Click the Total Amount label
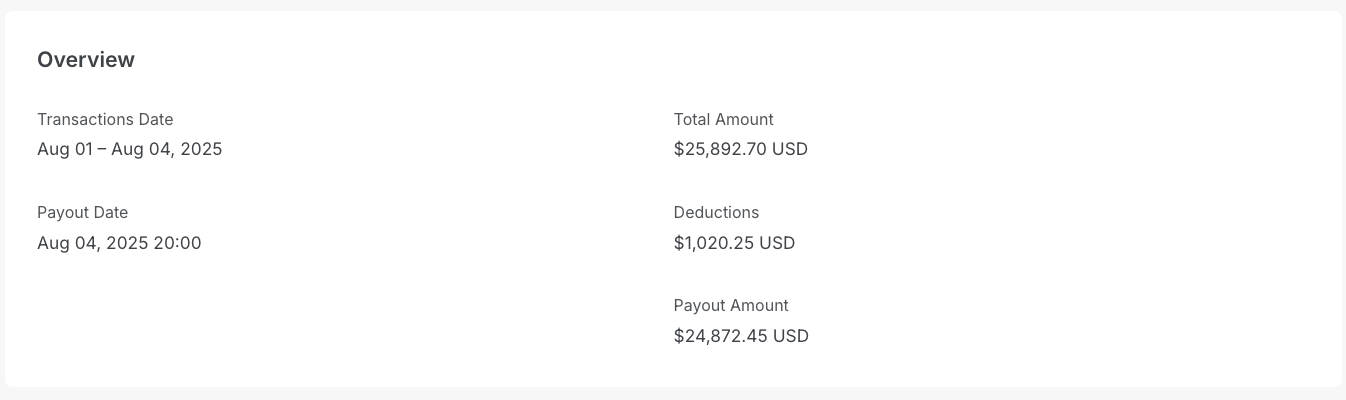This screenshot has height=400, width=1346. click(x=723, y=120)
